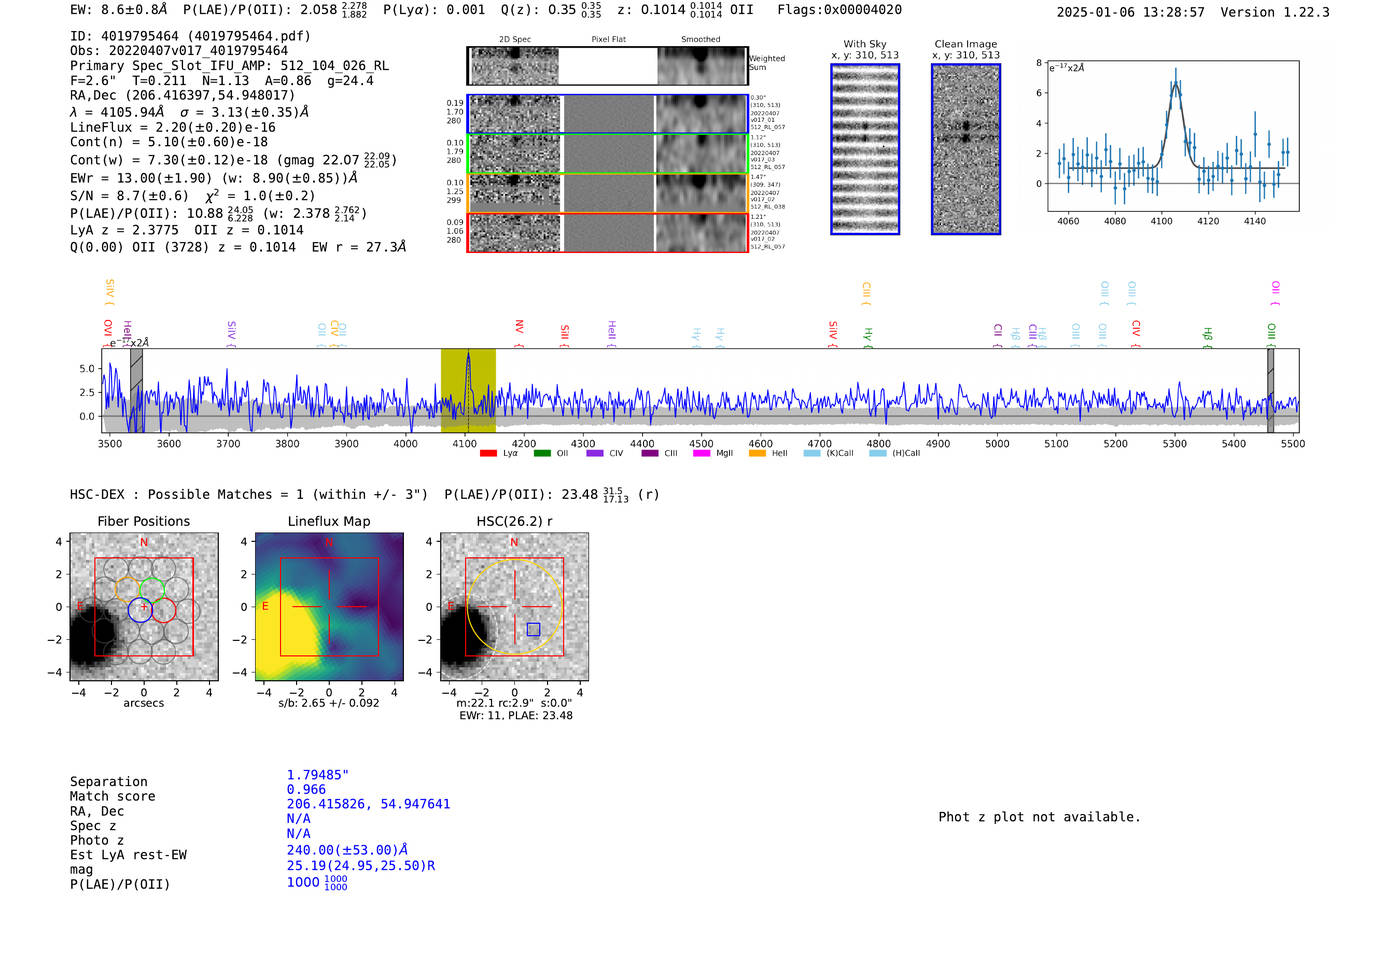
Task: Open the Clean Image cutout
Action: click(x=965, y=149)
